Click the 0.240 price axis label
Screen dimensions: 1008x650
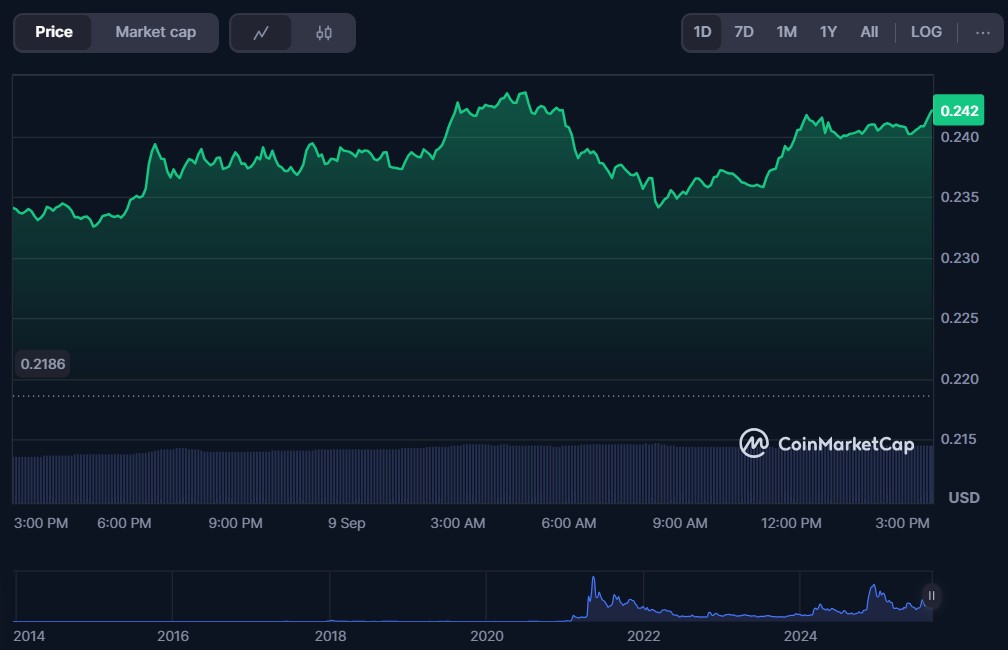(x=958, y=137)
